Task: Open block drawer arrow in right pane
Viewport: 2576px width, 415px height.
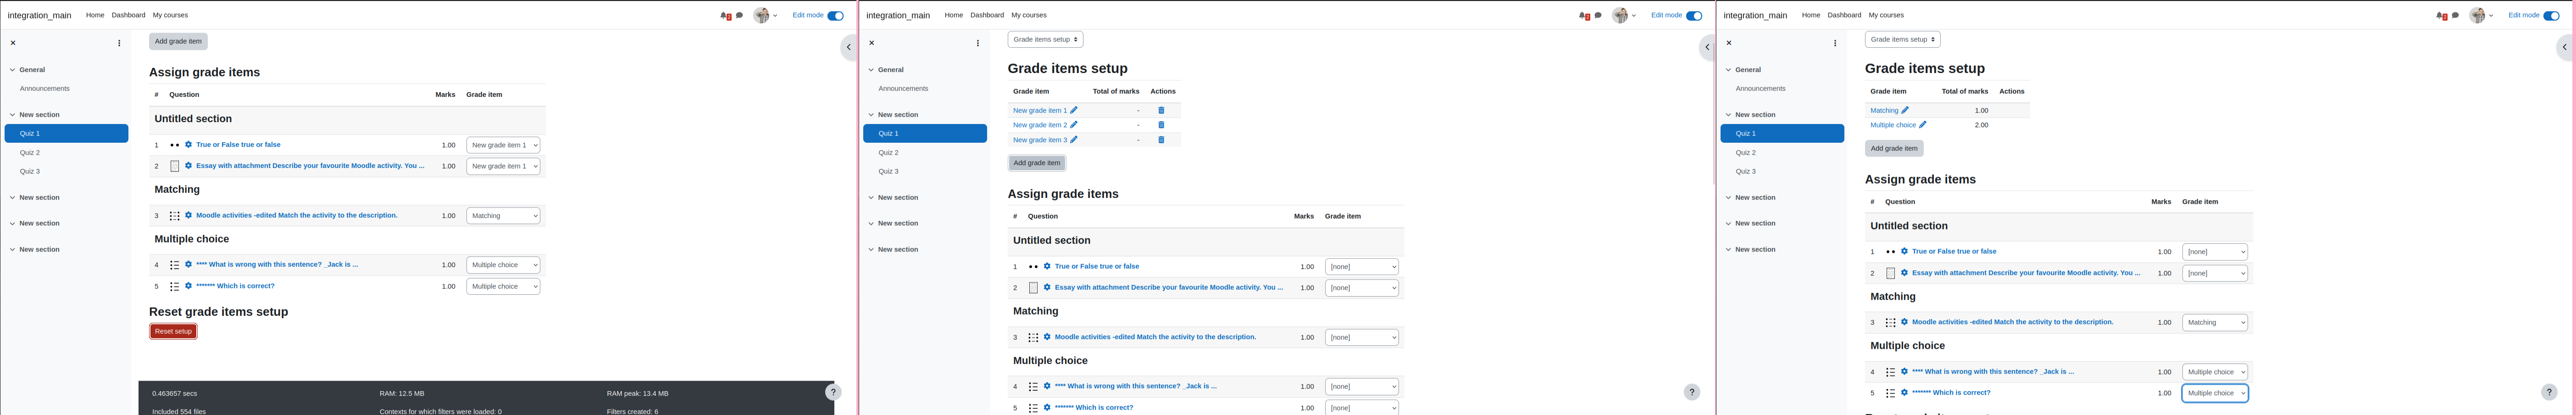Action: (2564, 47)
